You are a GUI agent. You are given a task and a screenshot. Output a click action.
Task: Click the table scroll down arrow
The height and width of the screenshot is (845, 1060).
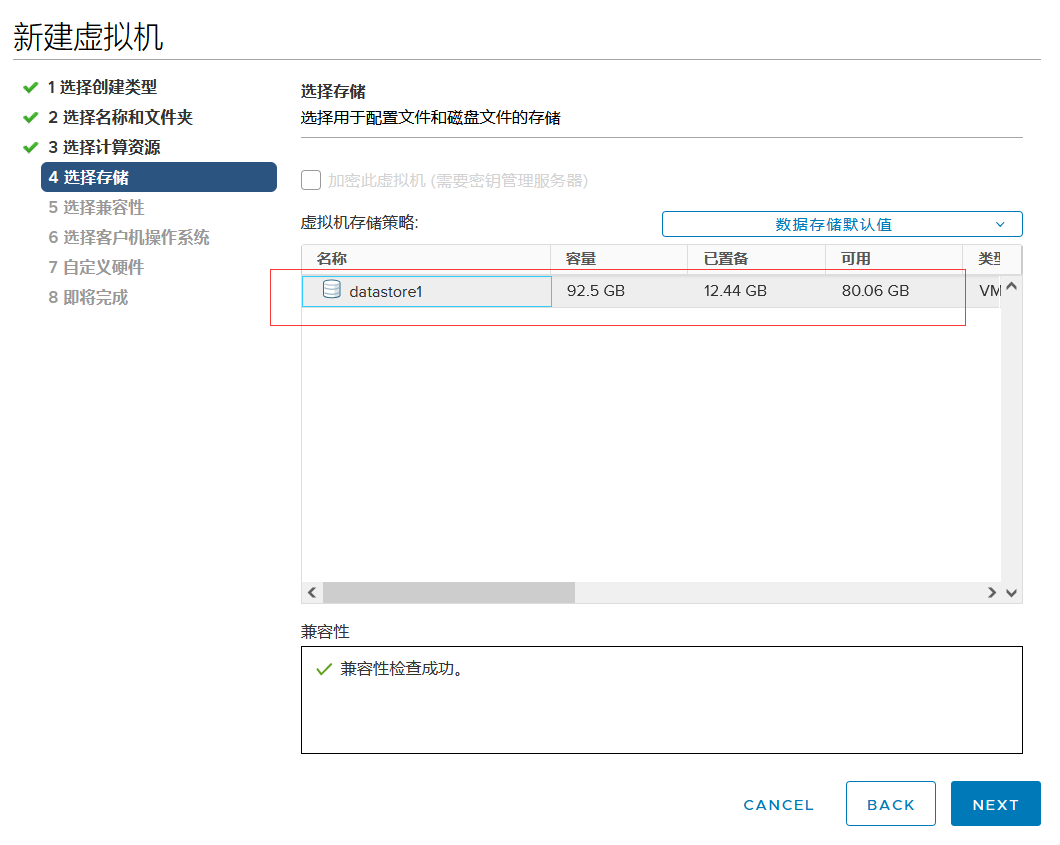point(1011,593)
